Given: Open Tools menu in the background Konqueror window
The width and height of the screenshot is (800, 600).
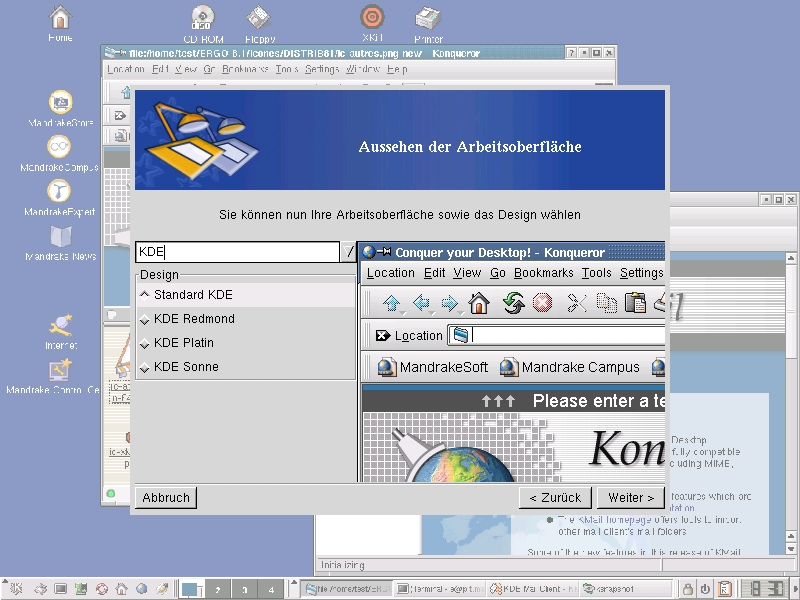Looking at the screenshot, I should pyautogui.click(x=287, y=69).
